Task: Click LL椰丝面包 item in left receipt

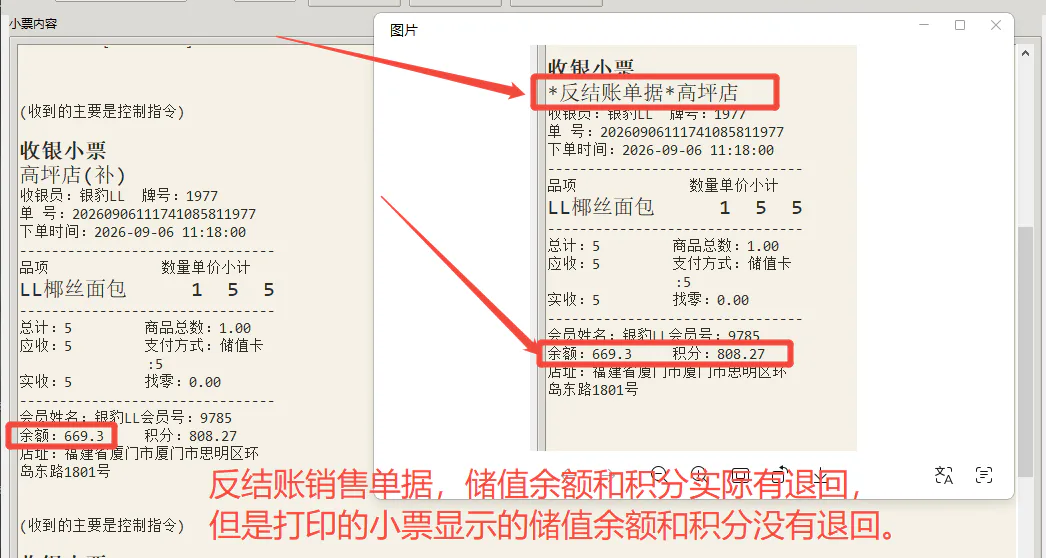Action: pos(73,289)
